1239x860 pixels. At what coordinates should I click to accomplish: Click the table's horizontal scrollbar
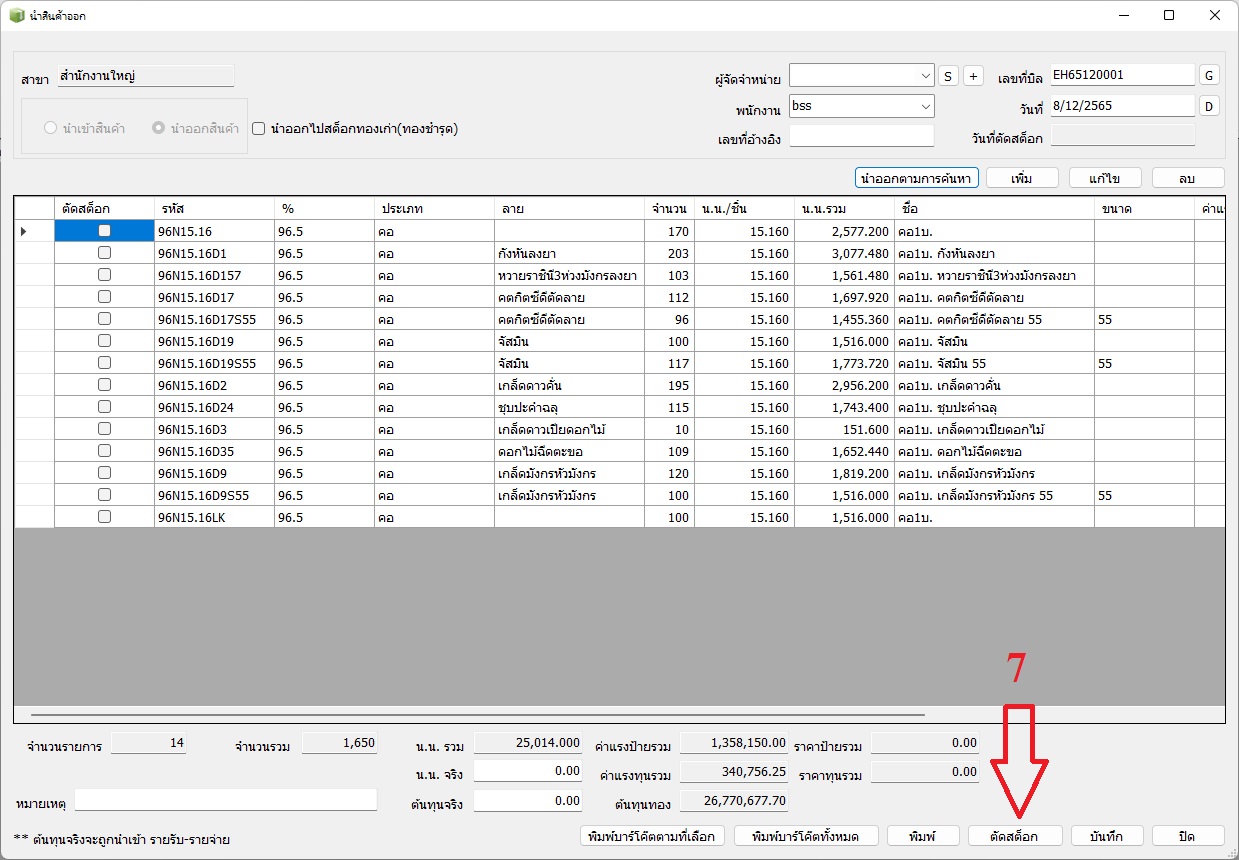click(x=478, y=714)
